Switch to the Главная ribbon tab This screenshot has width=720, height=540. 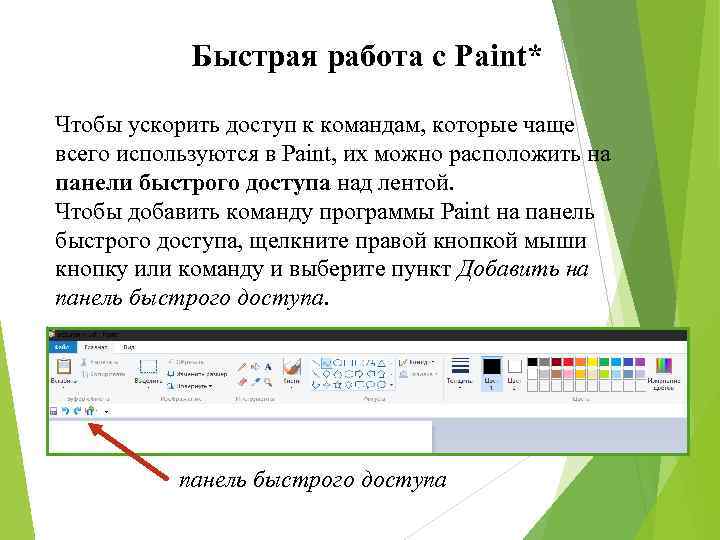coord(96,347)
